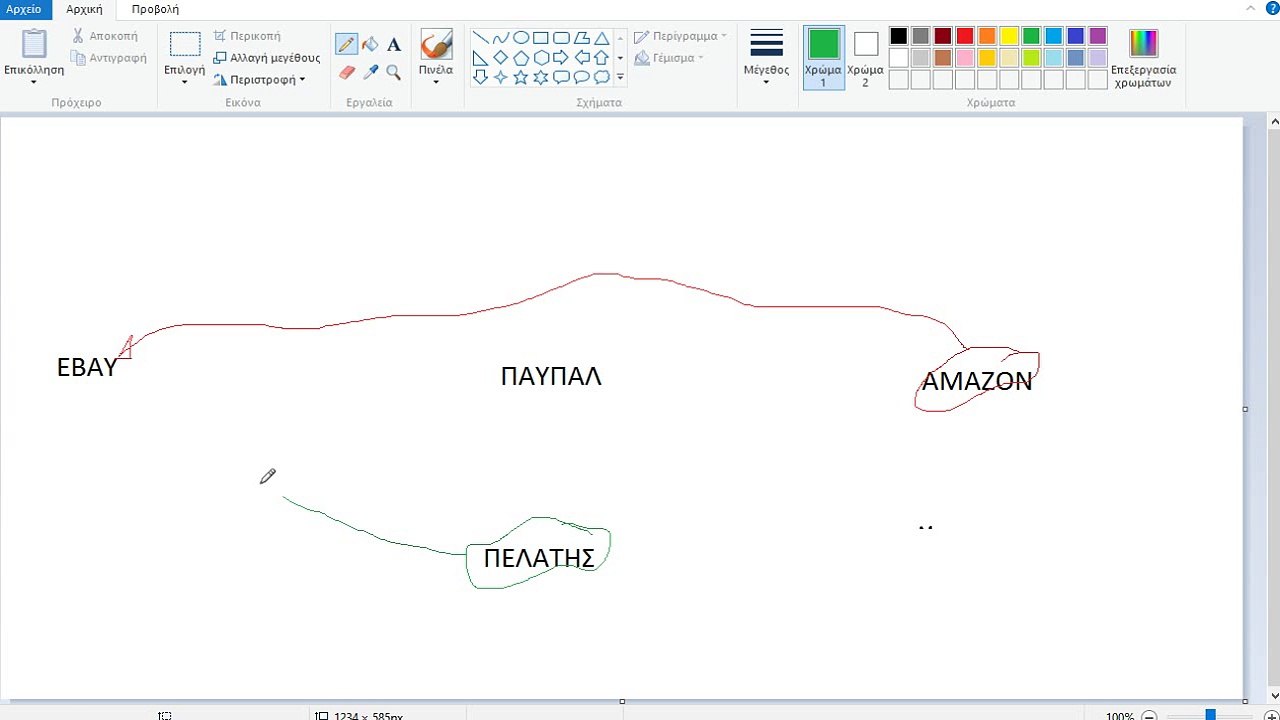Screen dimensions: 1280x720
Task: Open the Πινέλα brushes dropdown arrow
Action: [436, 82]
